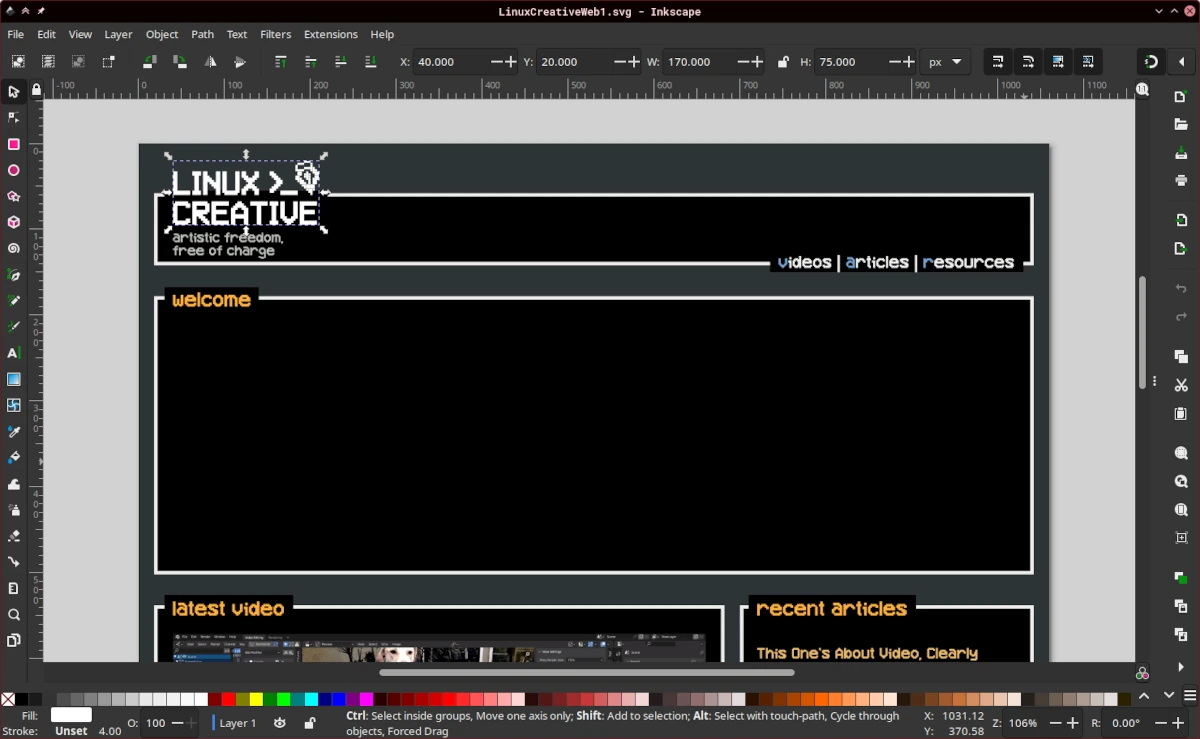
Task: Click the Deselect icon in toolbar
Action: click(x=78, y=62)
